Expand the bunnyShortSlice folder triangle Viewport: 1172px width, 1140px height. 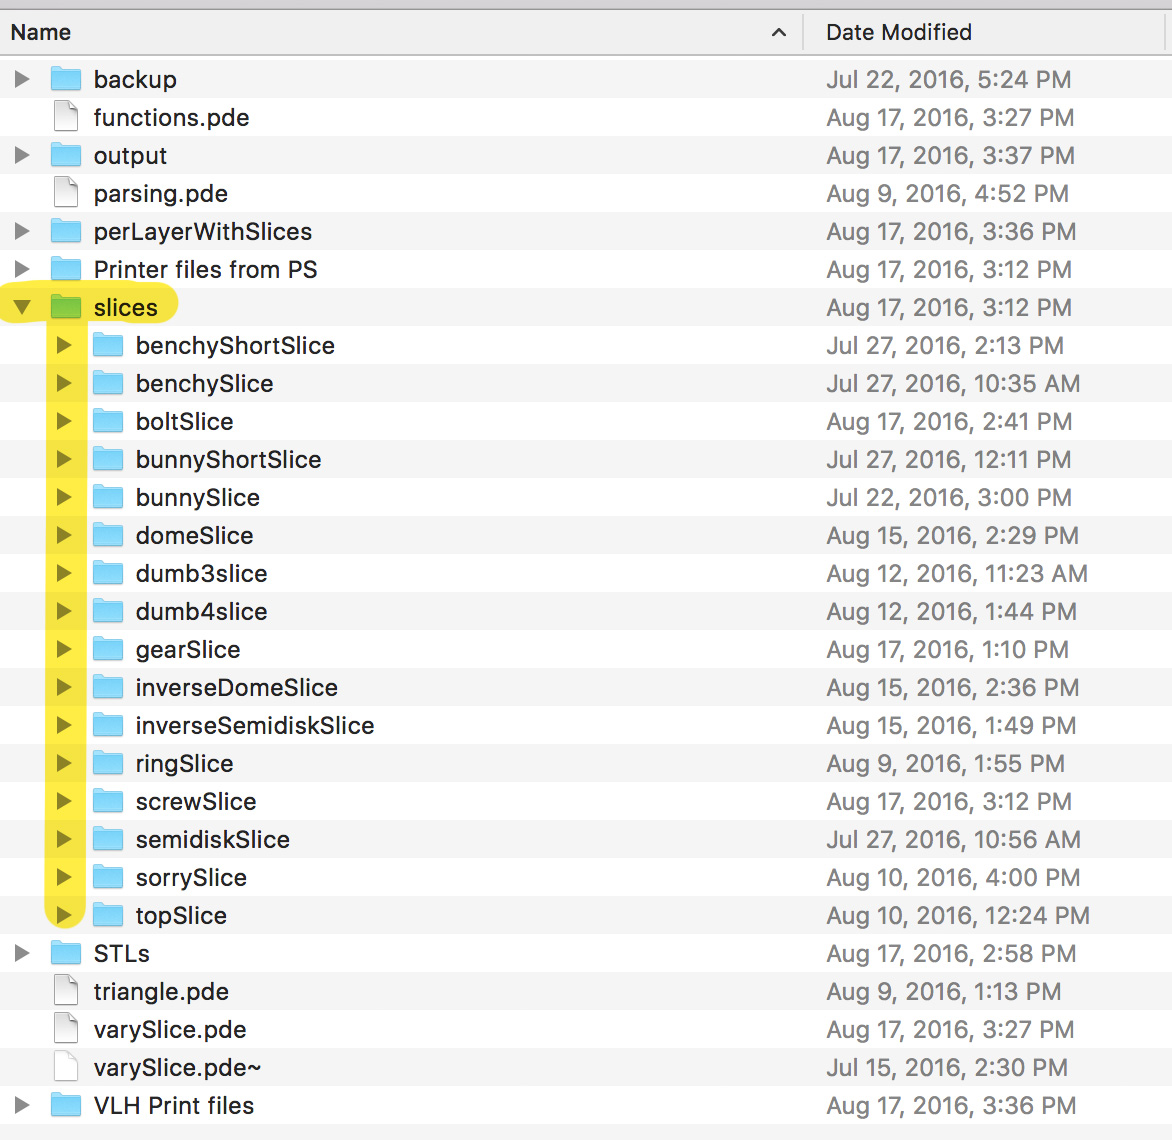click(64, 459)
